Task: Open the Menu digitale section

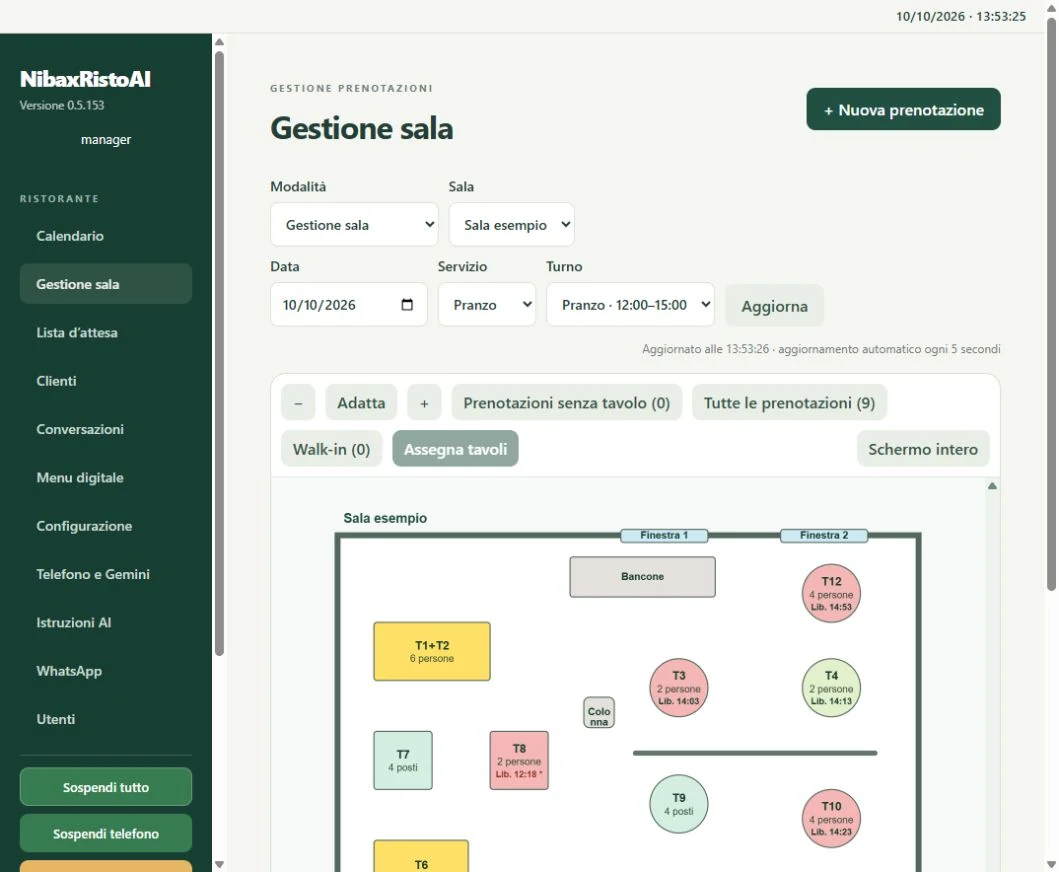Action: 105,478
